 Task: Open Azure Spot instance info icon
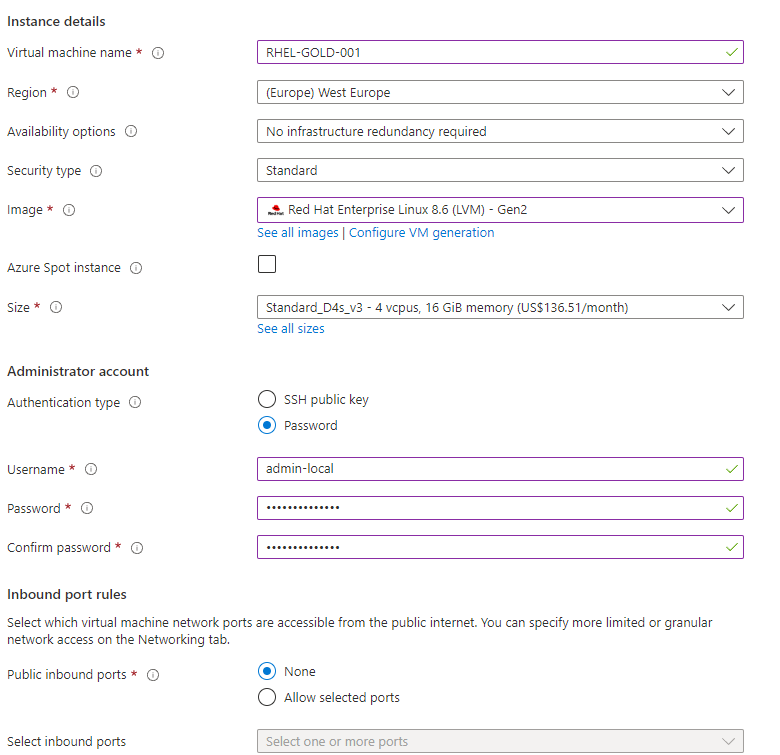click(x=136, y=268)
